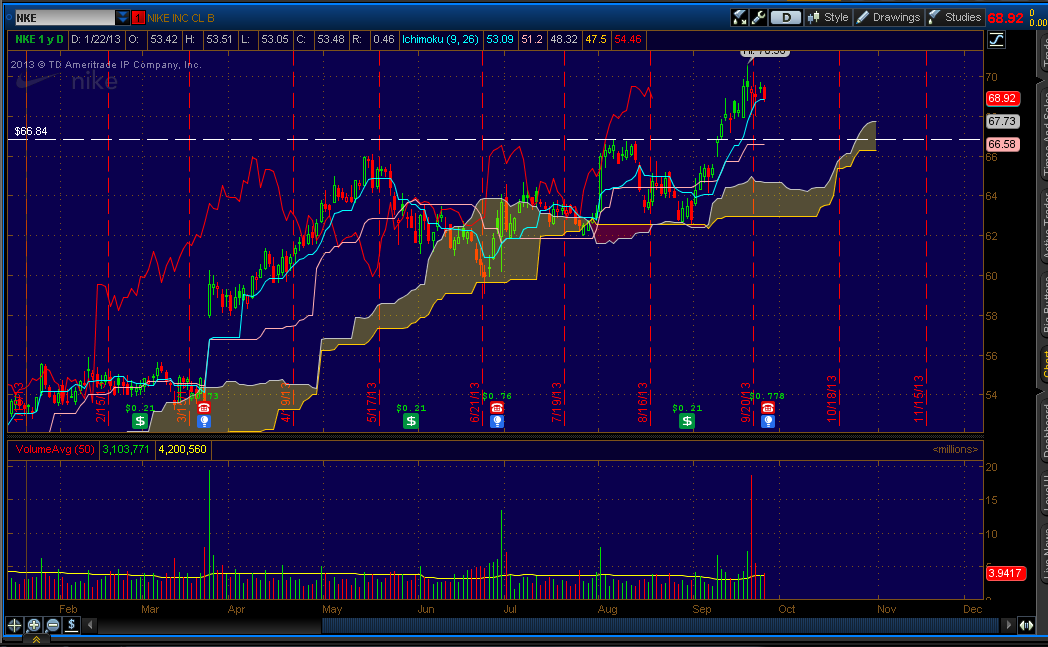Click the May dividend dollar icon
Viewport: 1048px width, 647px height.
tap(410, 420)
